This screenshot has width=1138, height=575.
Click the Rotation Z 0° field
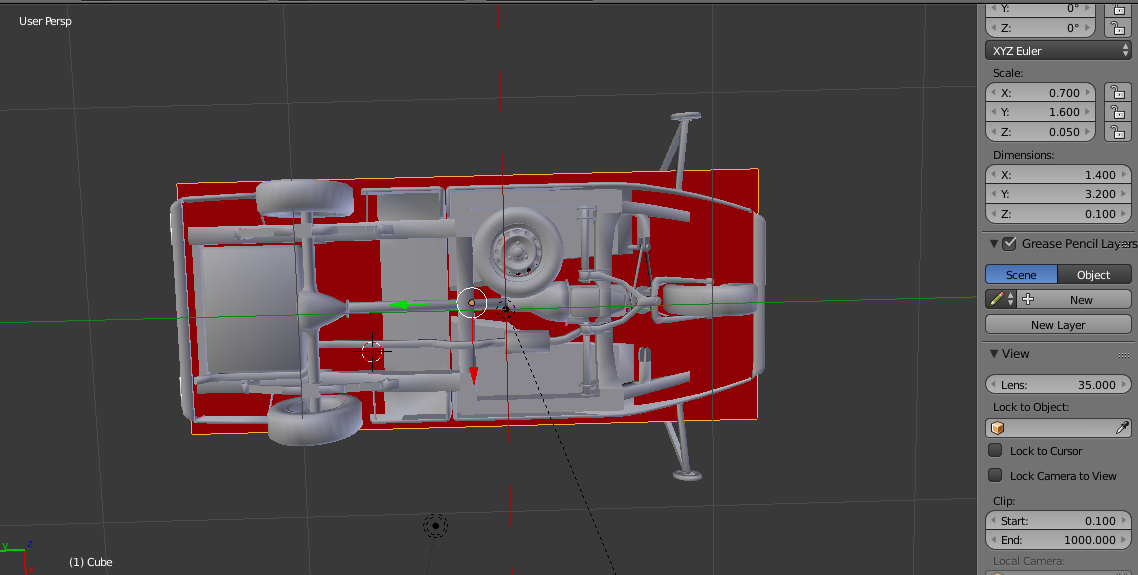[1040, 28]
